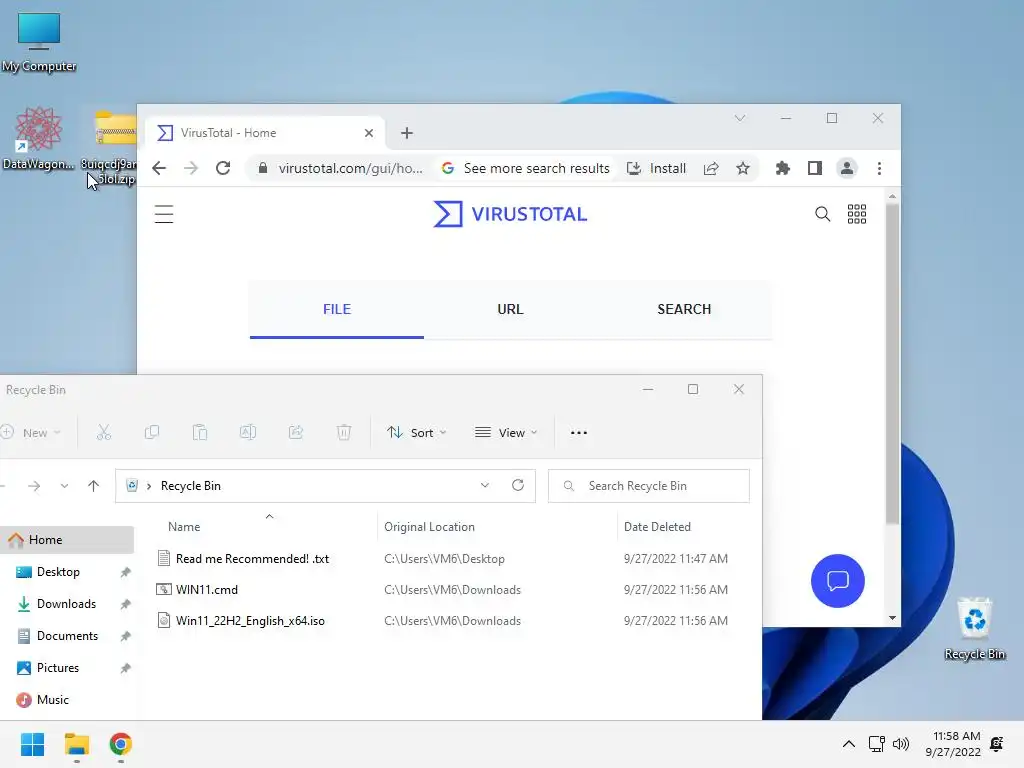Open Documents in Explorer sidebar
Viewport: 1024px width, 768px height.
(x=68, y=635)
